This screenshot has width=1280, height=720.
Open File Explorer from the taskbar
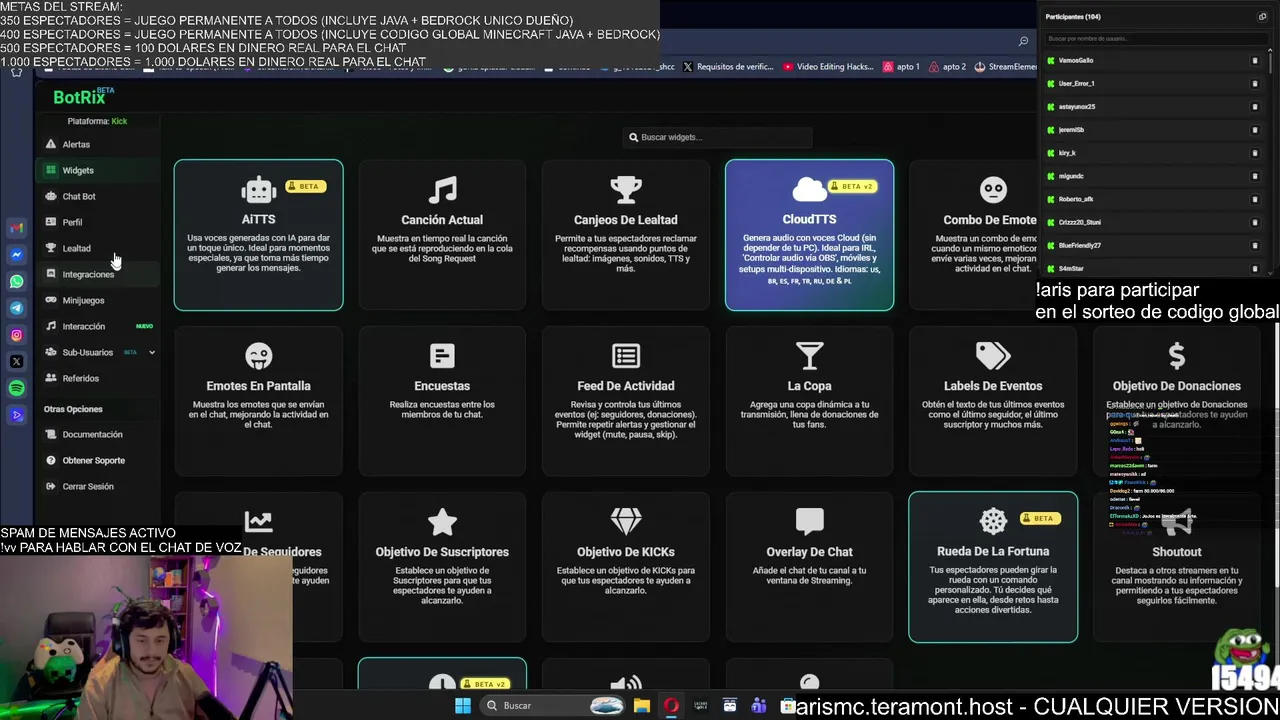[641, 706]
